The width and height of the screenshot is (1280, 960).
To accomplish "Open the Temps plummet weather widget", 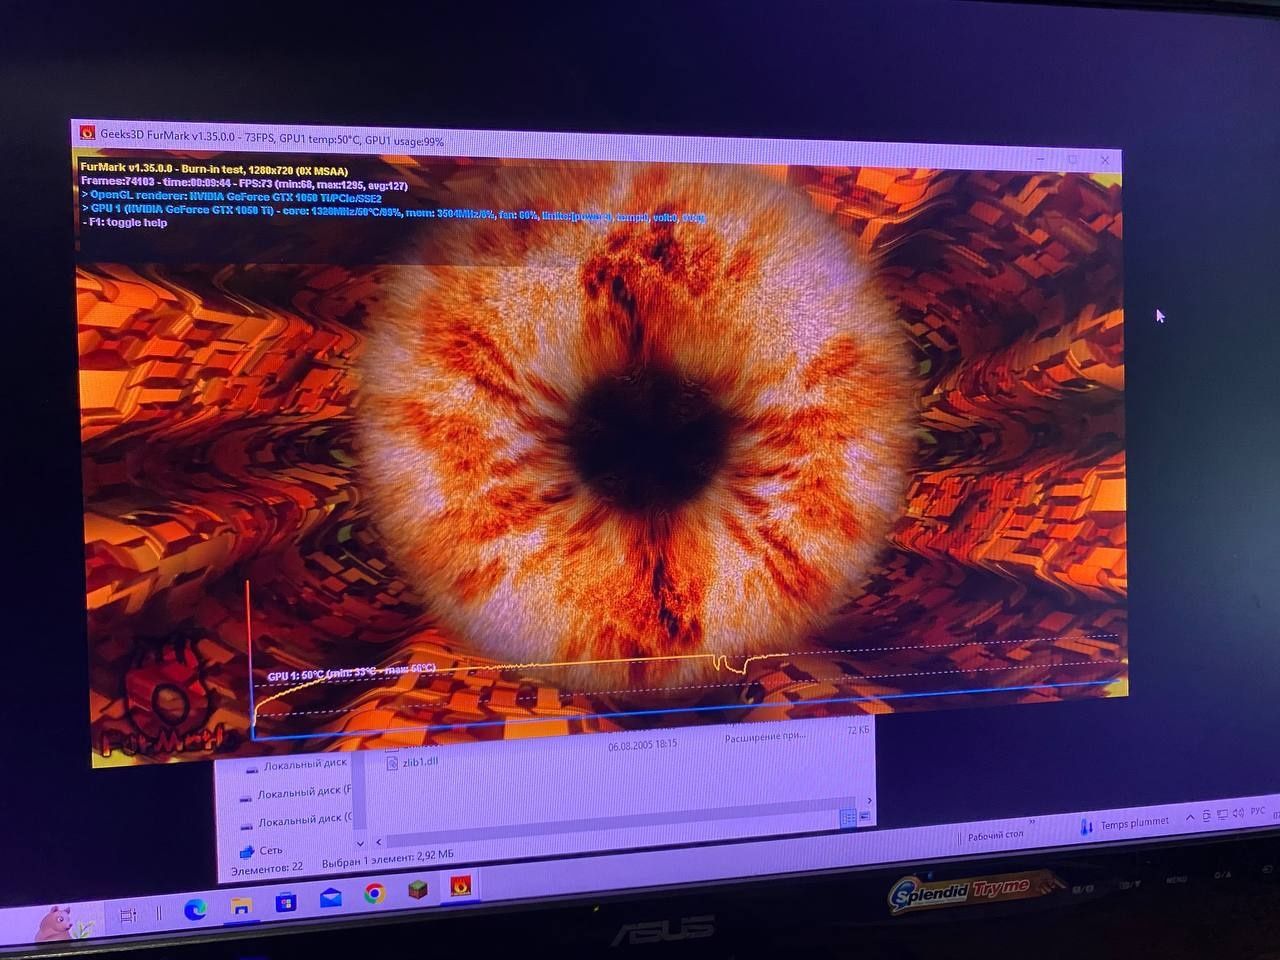I will coord(1125,824).
